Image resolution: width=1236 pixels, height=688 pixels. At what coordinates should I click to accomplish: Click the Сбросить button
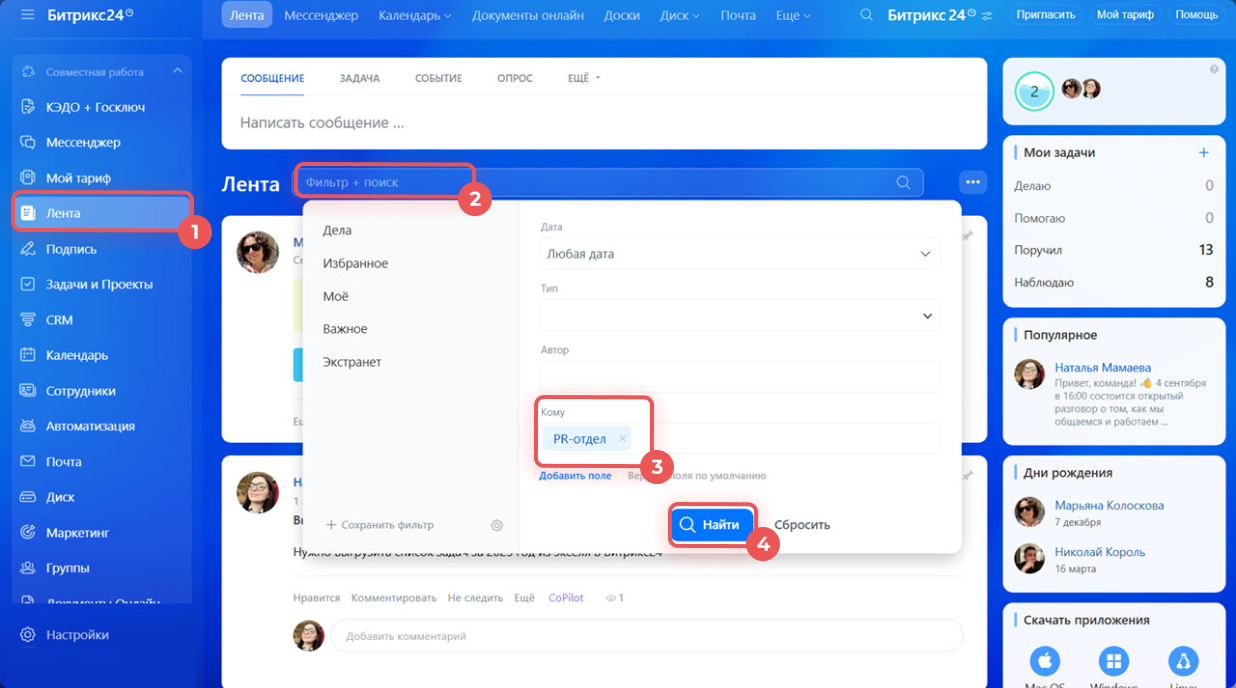(802, 524)
